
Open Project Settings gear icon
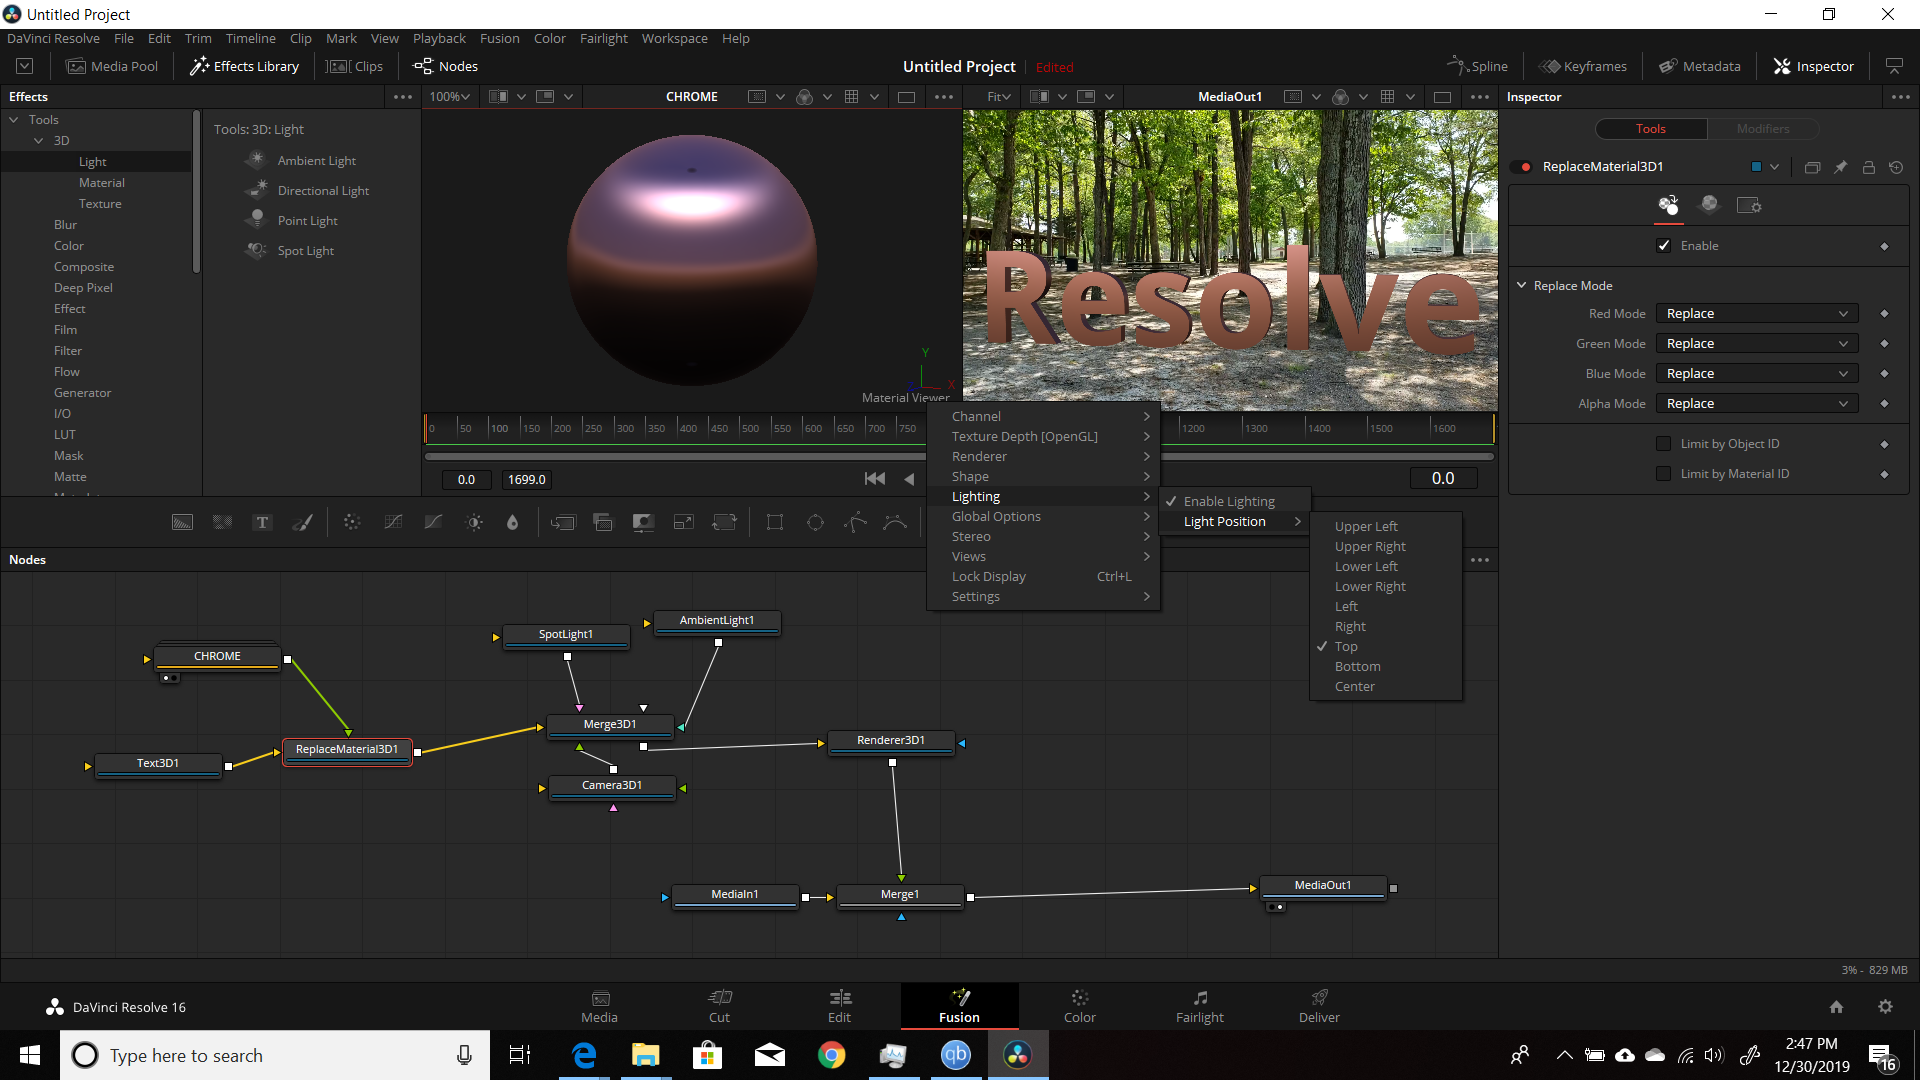pyautogui.click(x=1885, y=1007)
